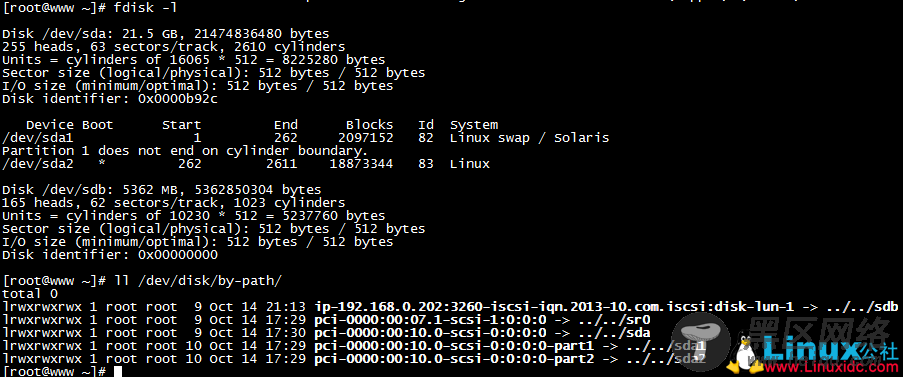Select 'Disk /dev/sdb: 5362 MB' line
903x377 pixels.
[162, 190]
